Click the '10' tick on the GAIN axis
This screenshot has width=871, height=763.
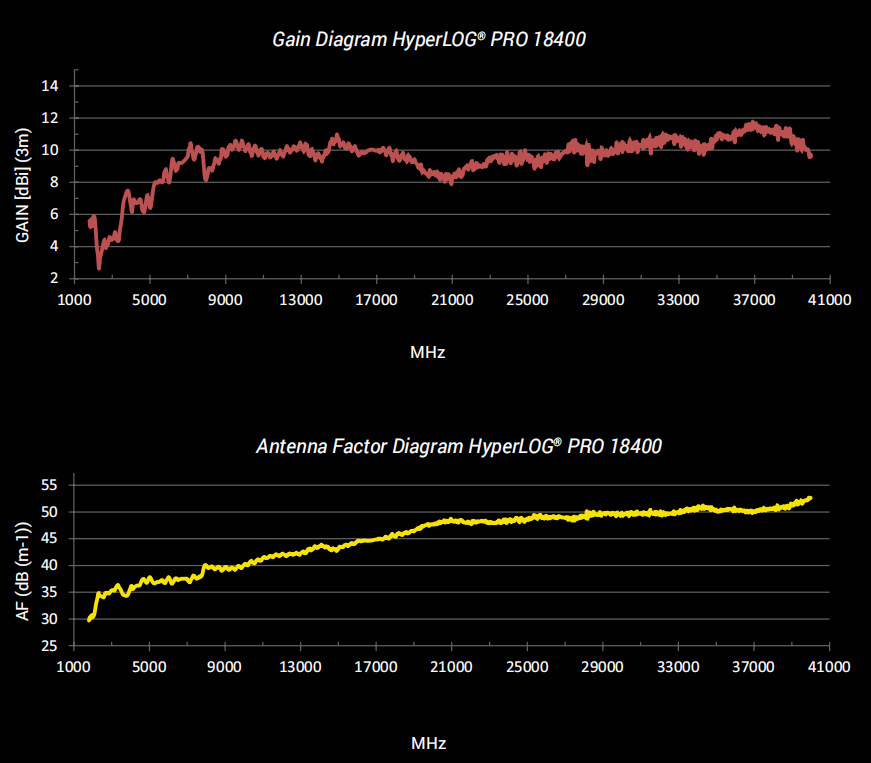click(x=50, y=150)
